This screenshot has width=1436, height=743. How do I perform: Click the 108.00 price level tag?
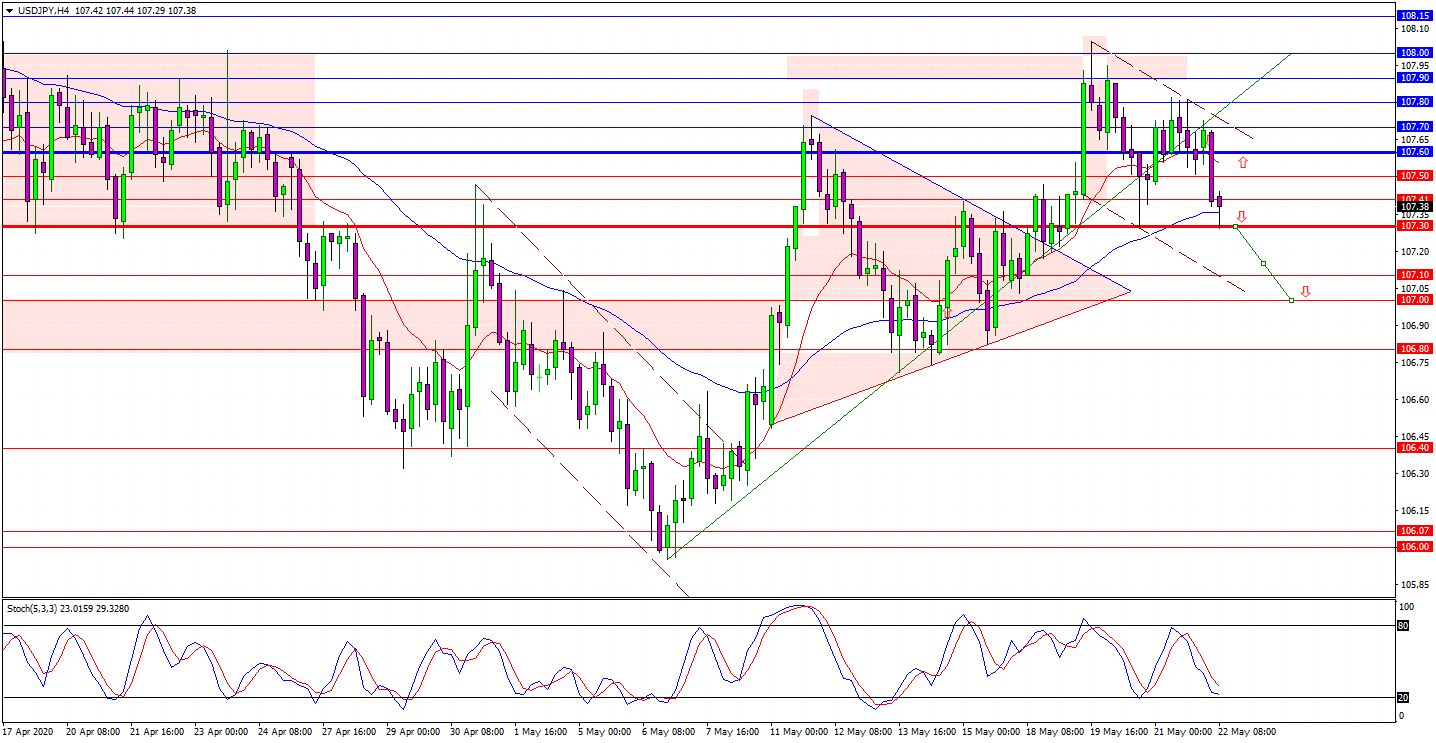[x=1415, y=53]
